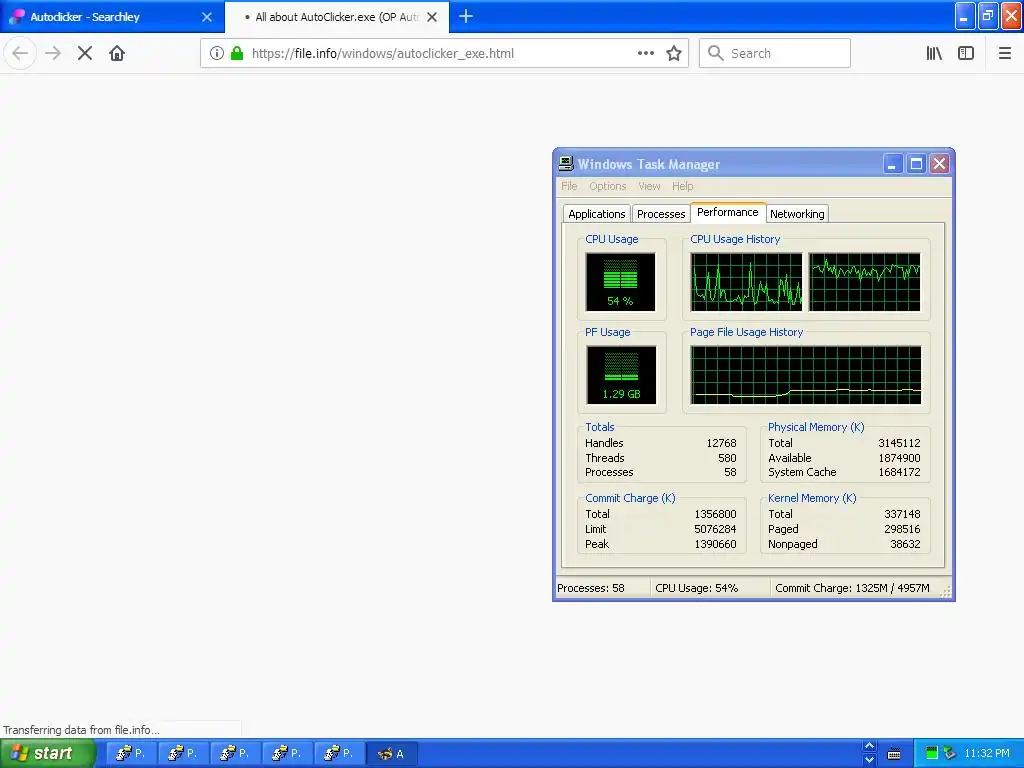Click the keyboard icon in the taskbar

point(894,754)
